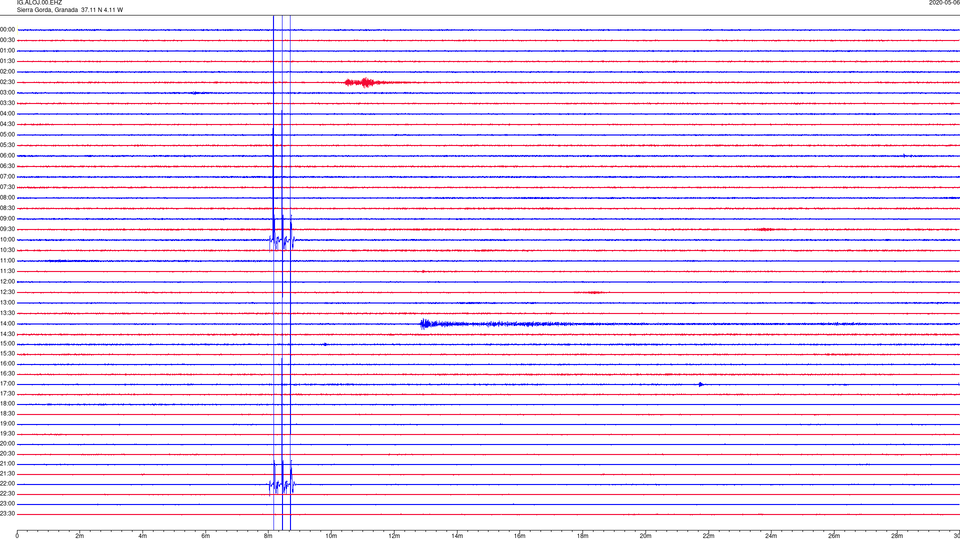960x540 pixels.
Task: Select the small red event on 12:30 trace
Action: pos(595,292)
